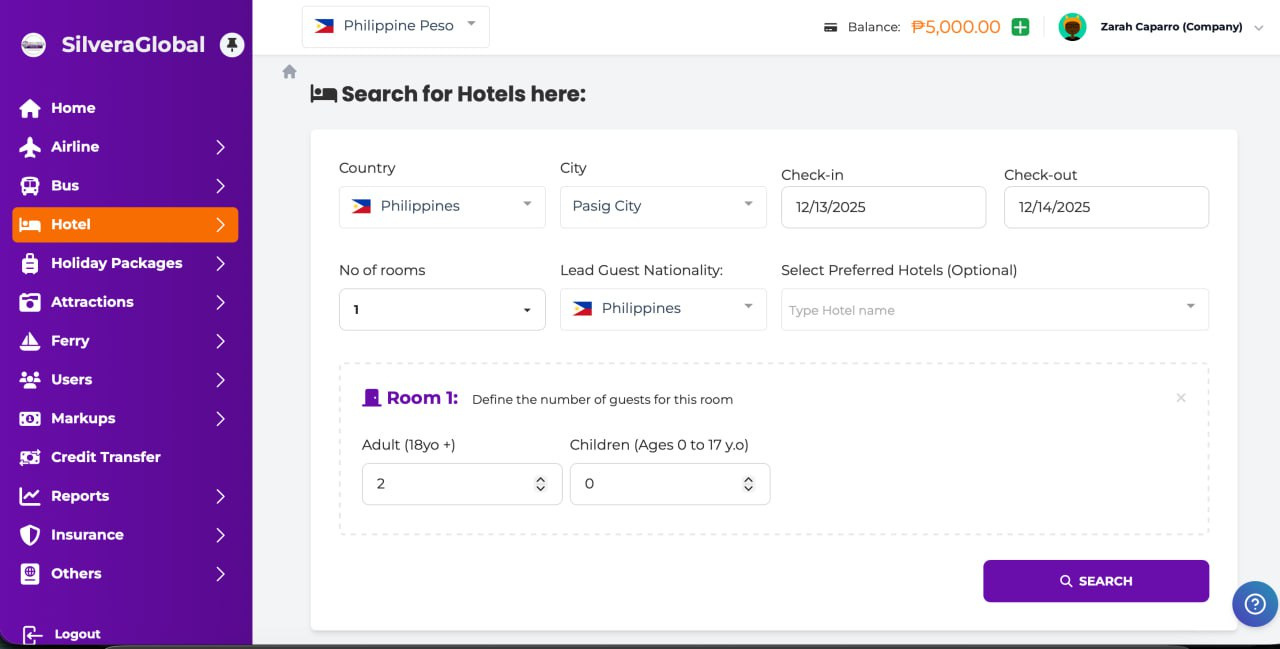The height and width of the screenshot is (649, 1280).
Task: Click the preferred hotel name field
Action: point(980,310)
